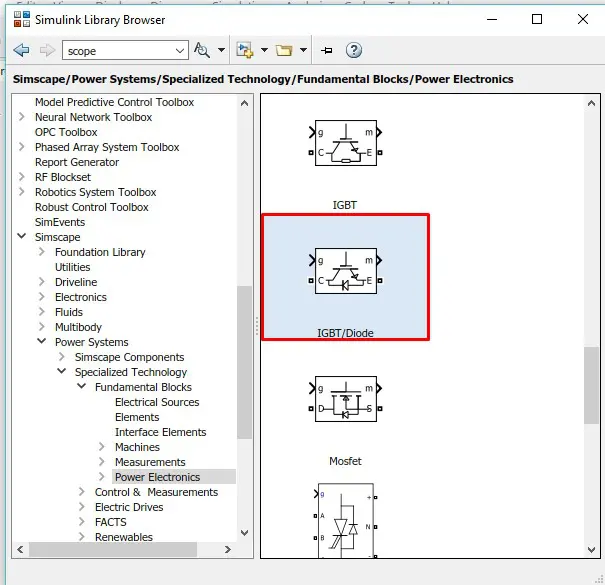Expand the Neural Network Toolbox node

click(x=22, y=117)
